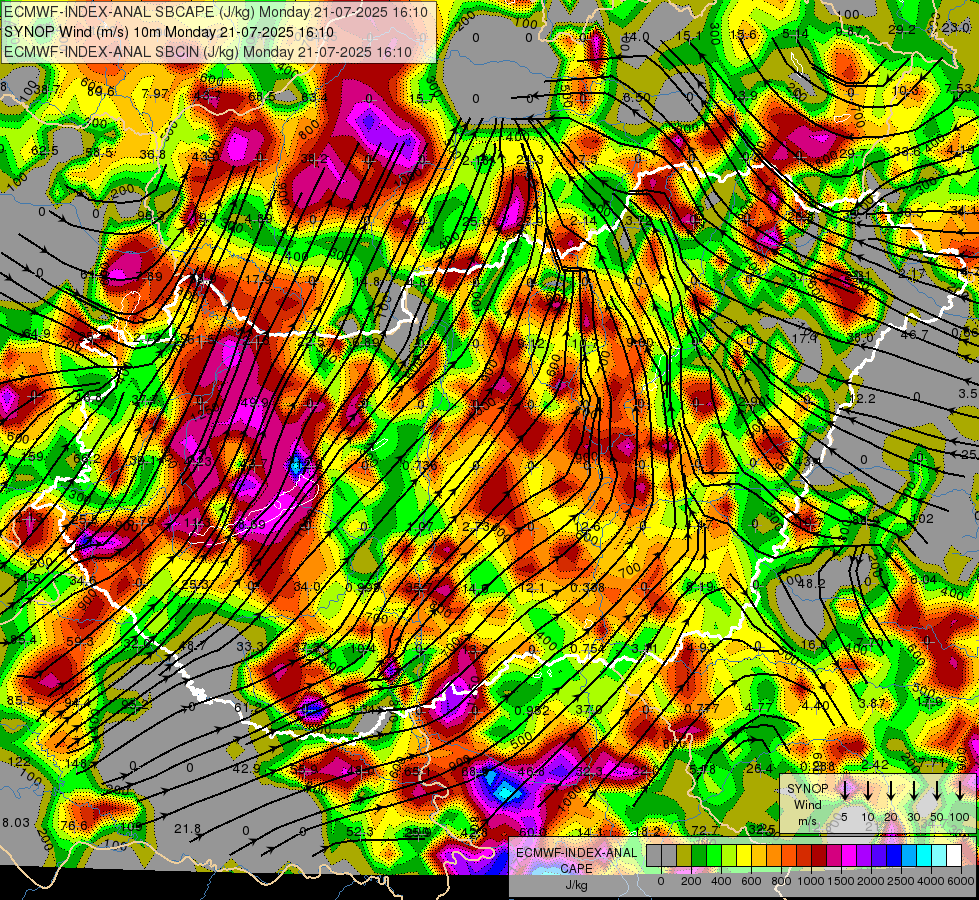The image size is (979, 900).
Task: Click station value 62.5 on the map
Action: pos(44,151)
